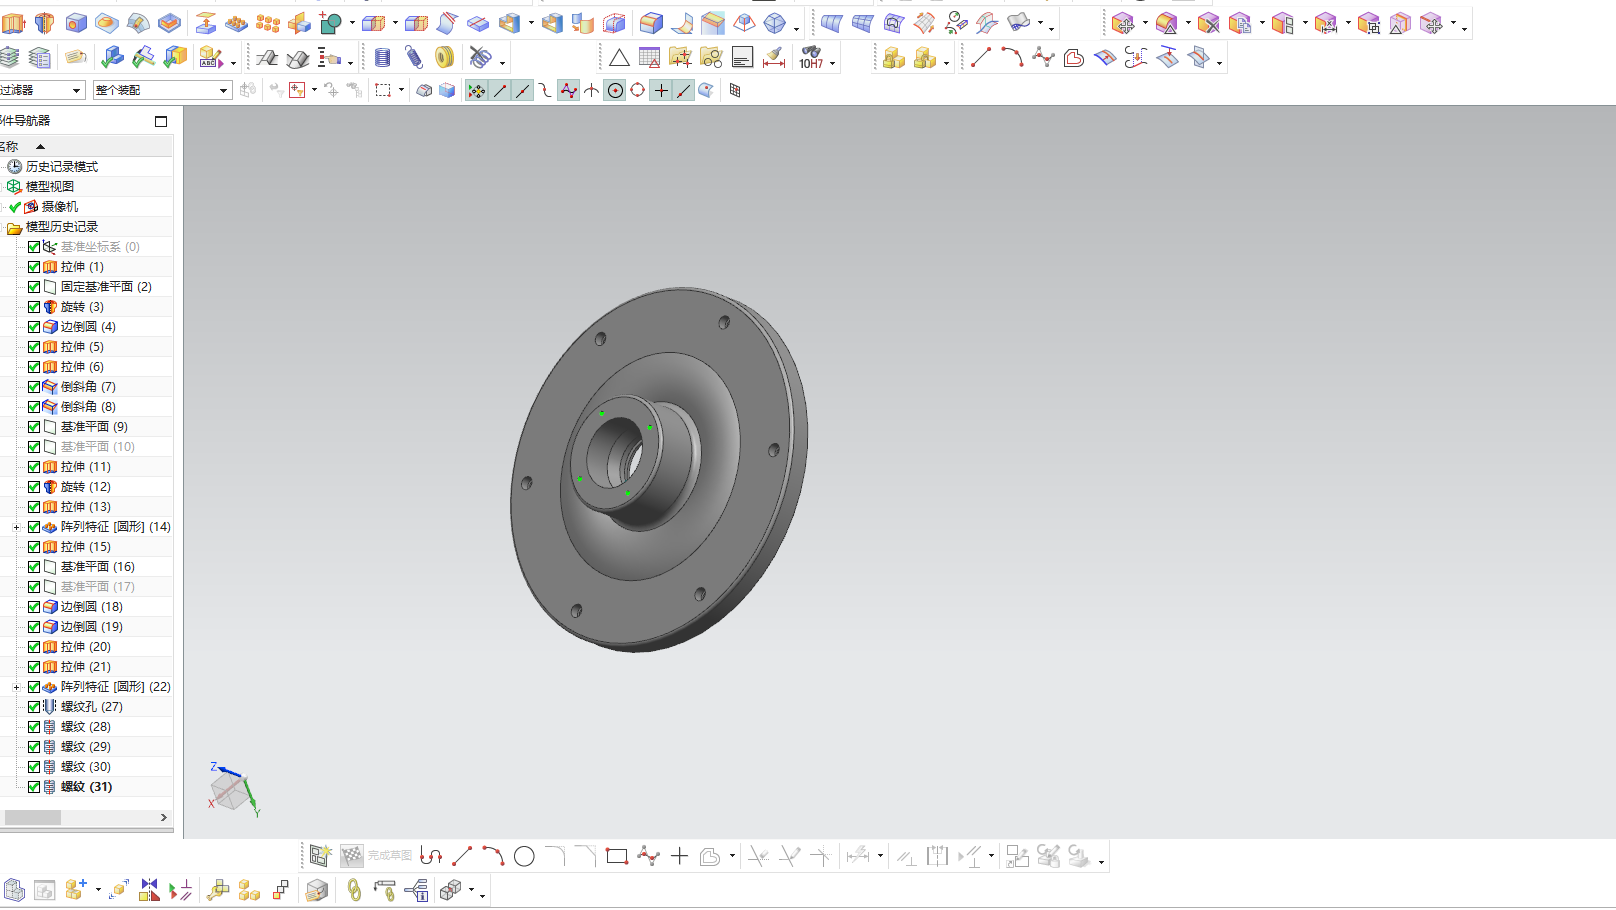The image size is (1616, 910).
Task: Open the 整个装配 selection scope dropdown
Action: 162,90
